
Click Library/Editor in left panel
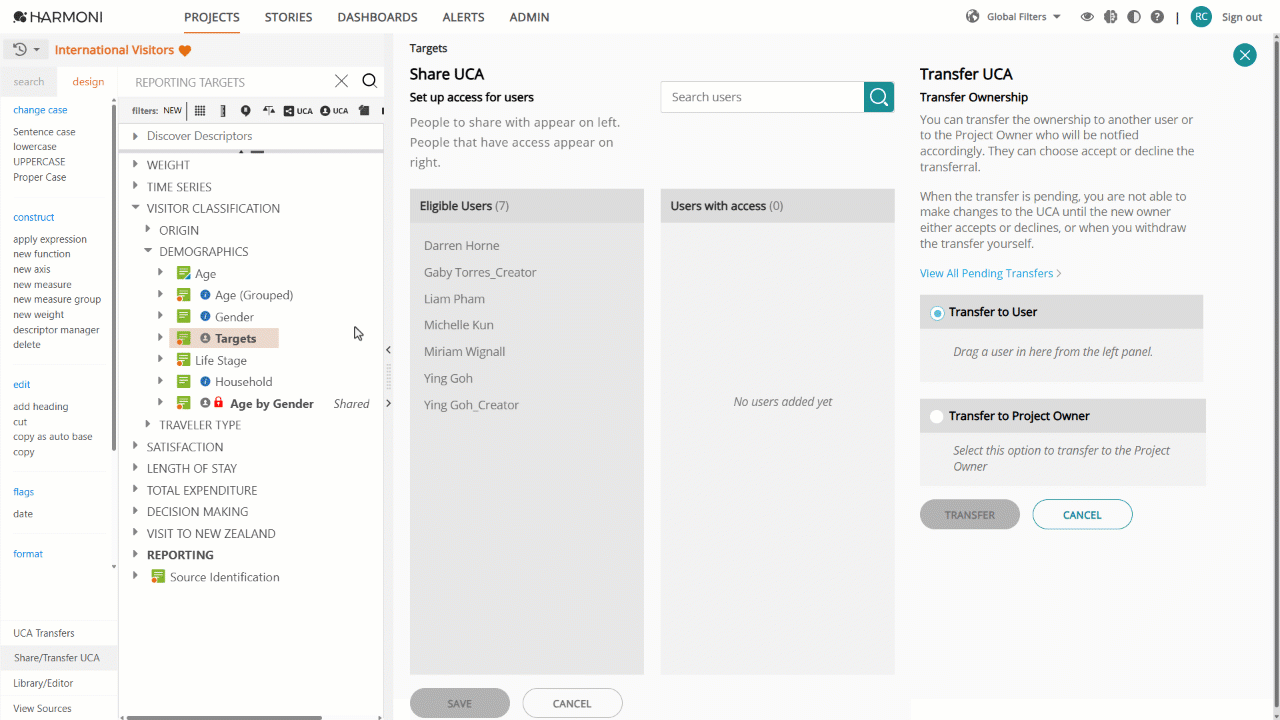click(43, 683)
